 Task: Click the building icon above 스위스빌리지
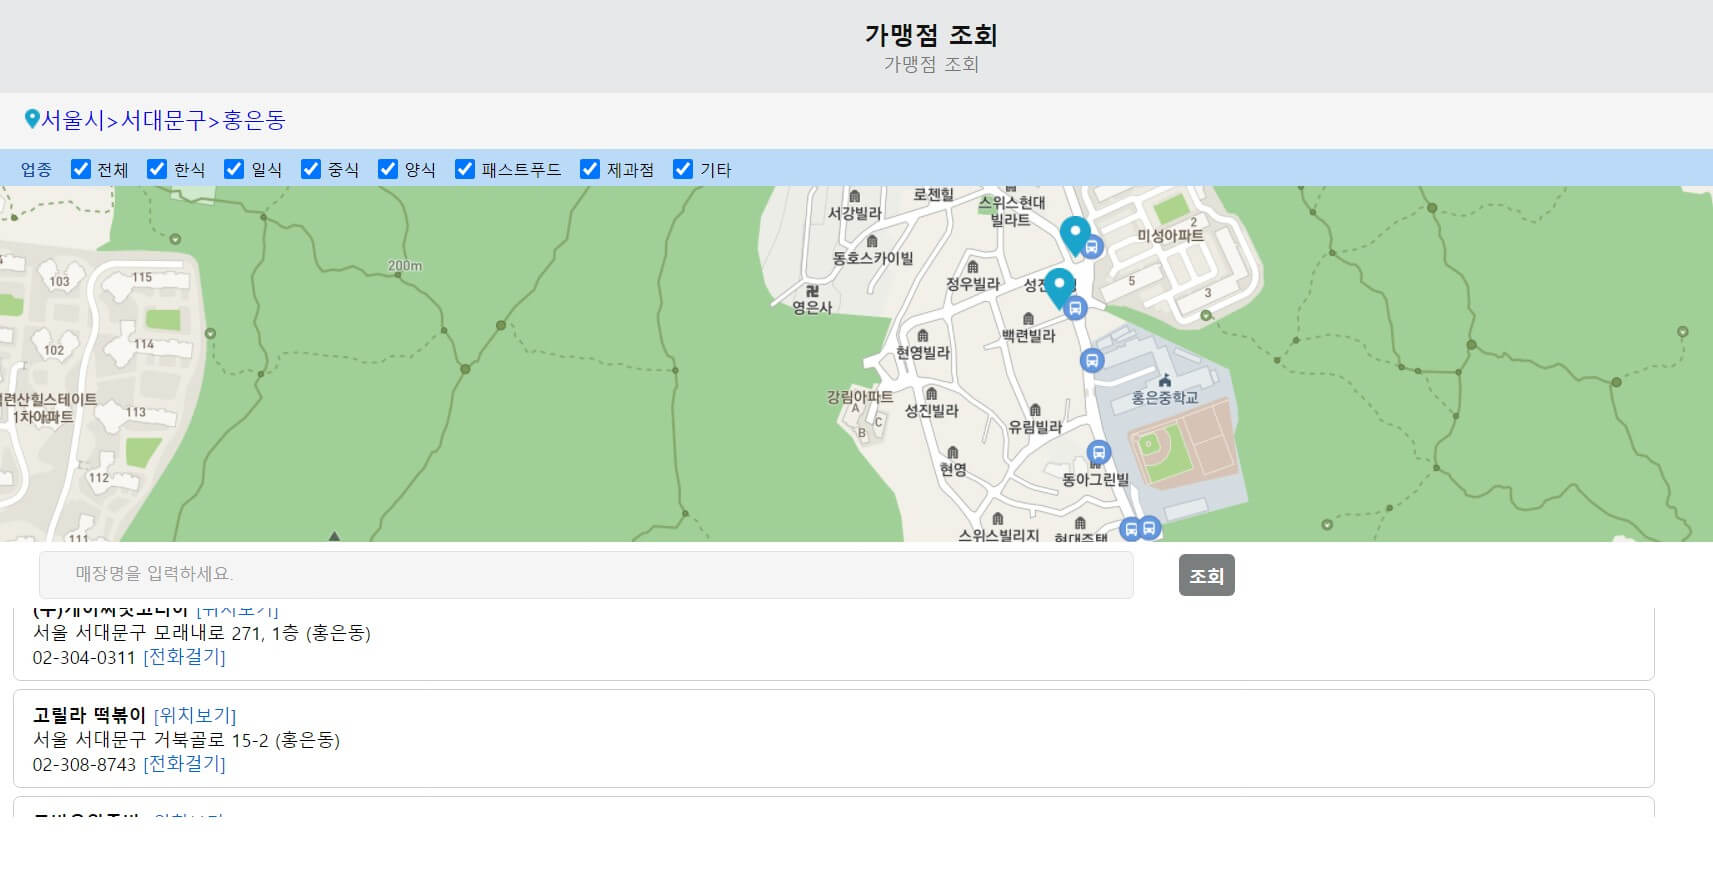pyautogui.click(x=998, y=519)
